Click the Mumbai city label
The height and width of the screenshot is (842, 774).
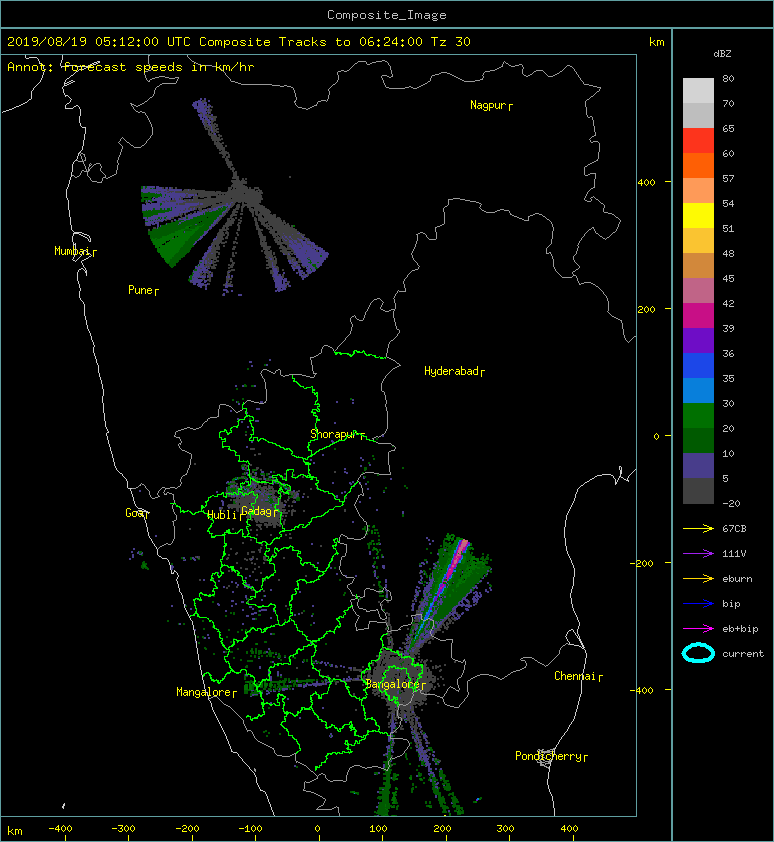click(x=73, y=251)
